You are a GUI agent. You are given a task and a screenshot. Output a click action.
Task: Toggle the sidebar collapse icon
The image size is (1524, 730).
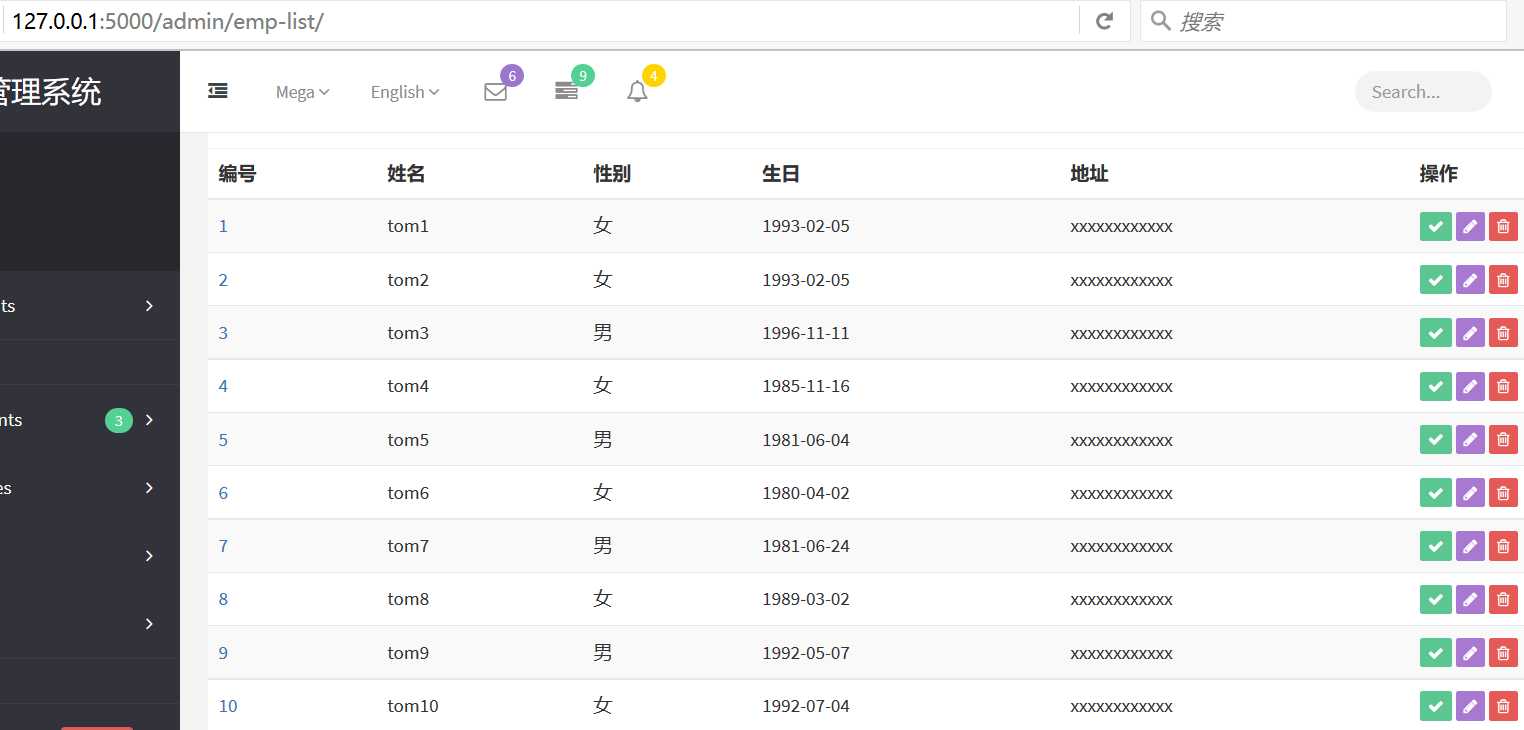(218, 91)
